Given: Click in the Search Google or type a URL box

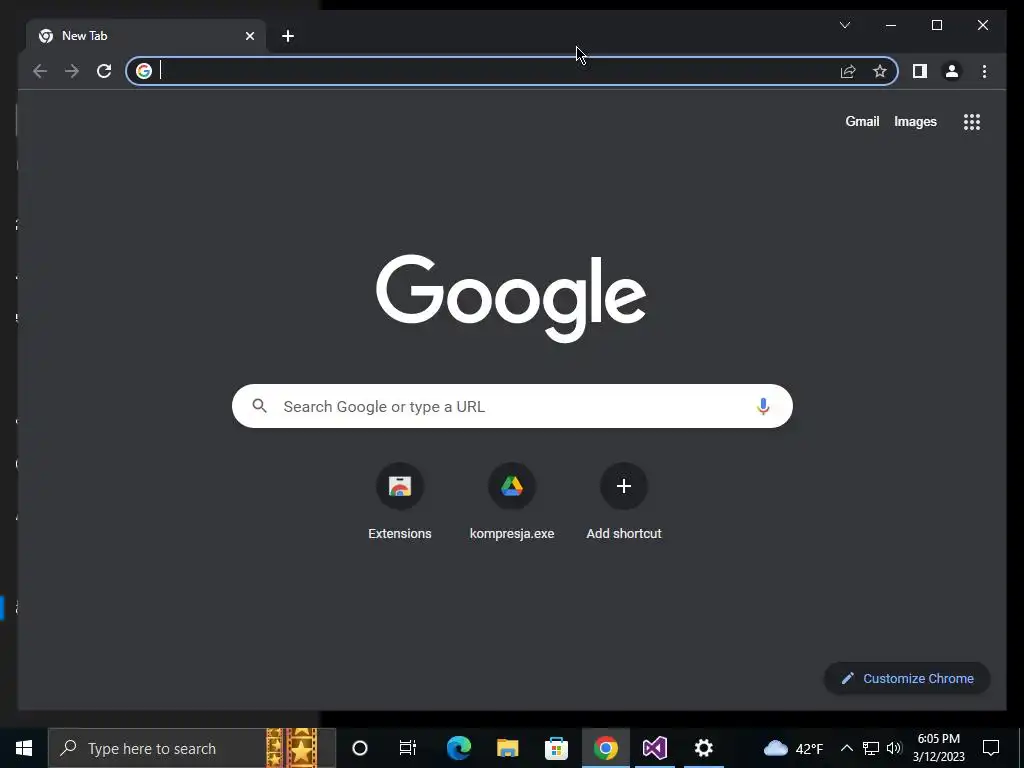Looking at the screenshot, I should pos(512,406).
